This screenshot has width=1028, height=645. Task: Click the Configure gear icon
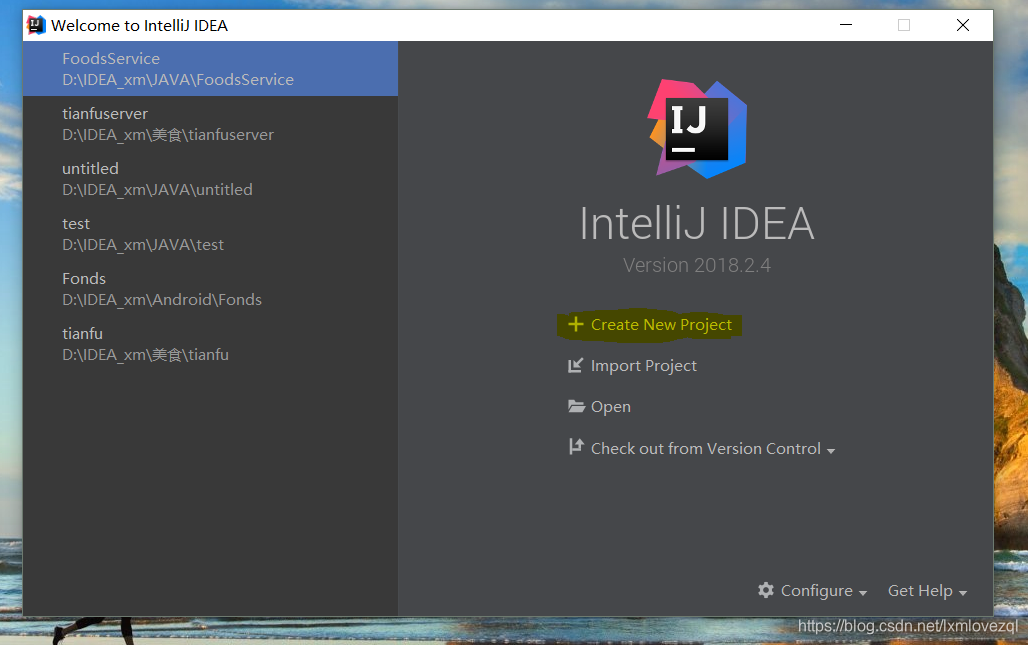coord(766,590)
